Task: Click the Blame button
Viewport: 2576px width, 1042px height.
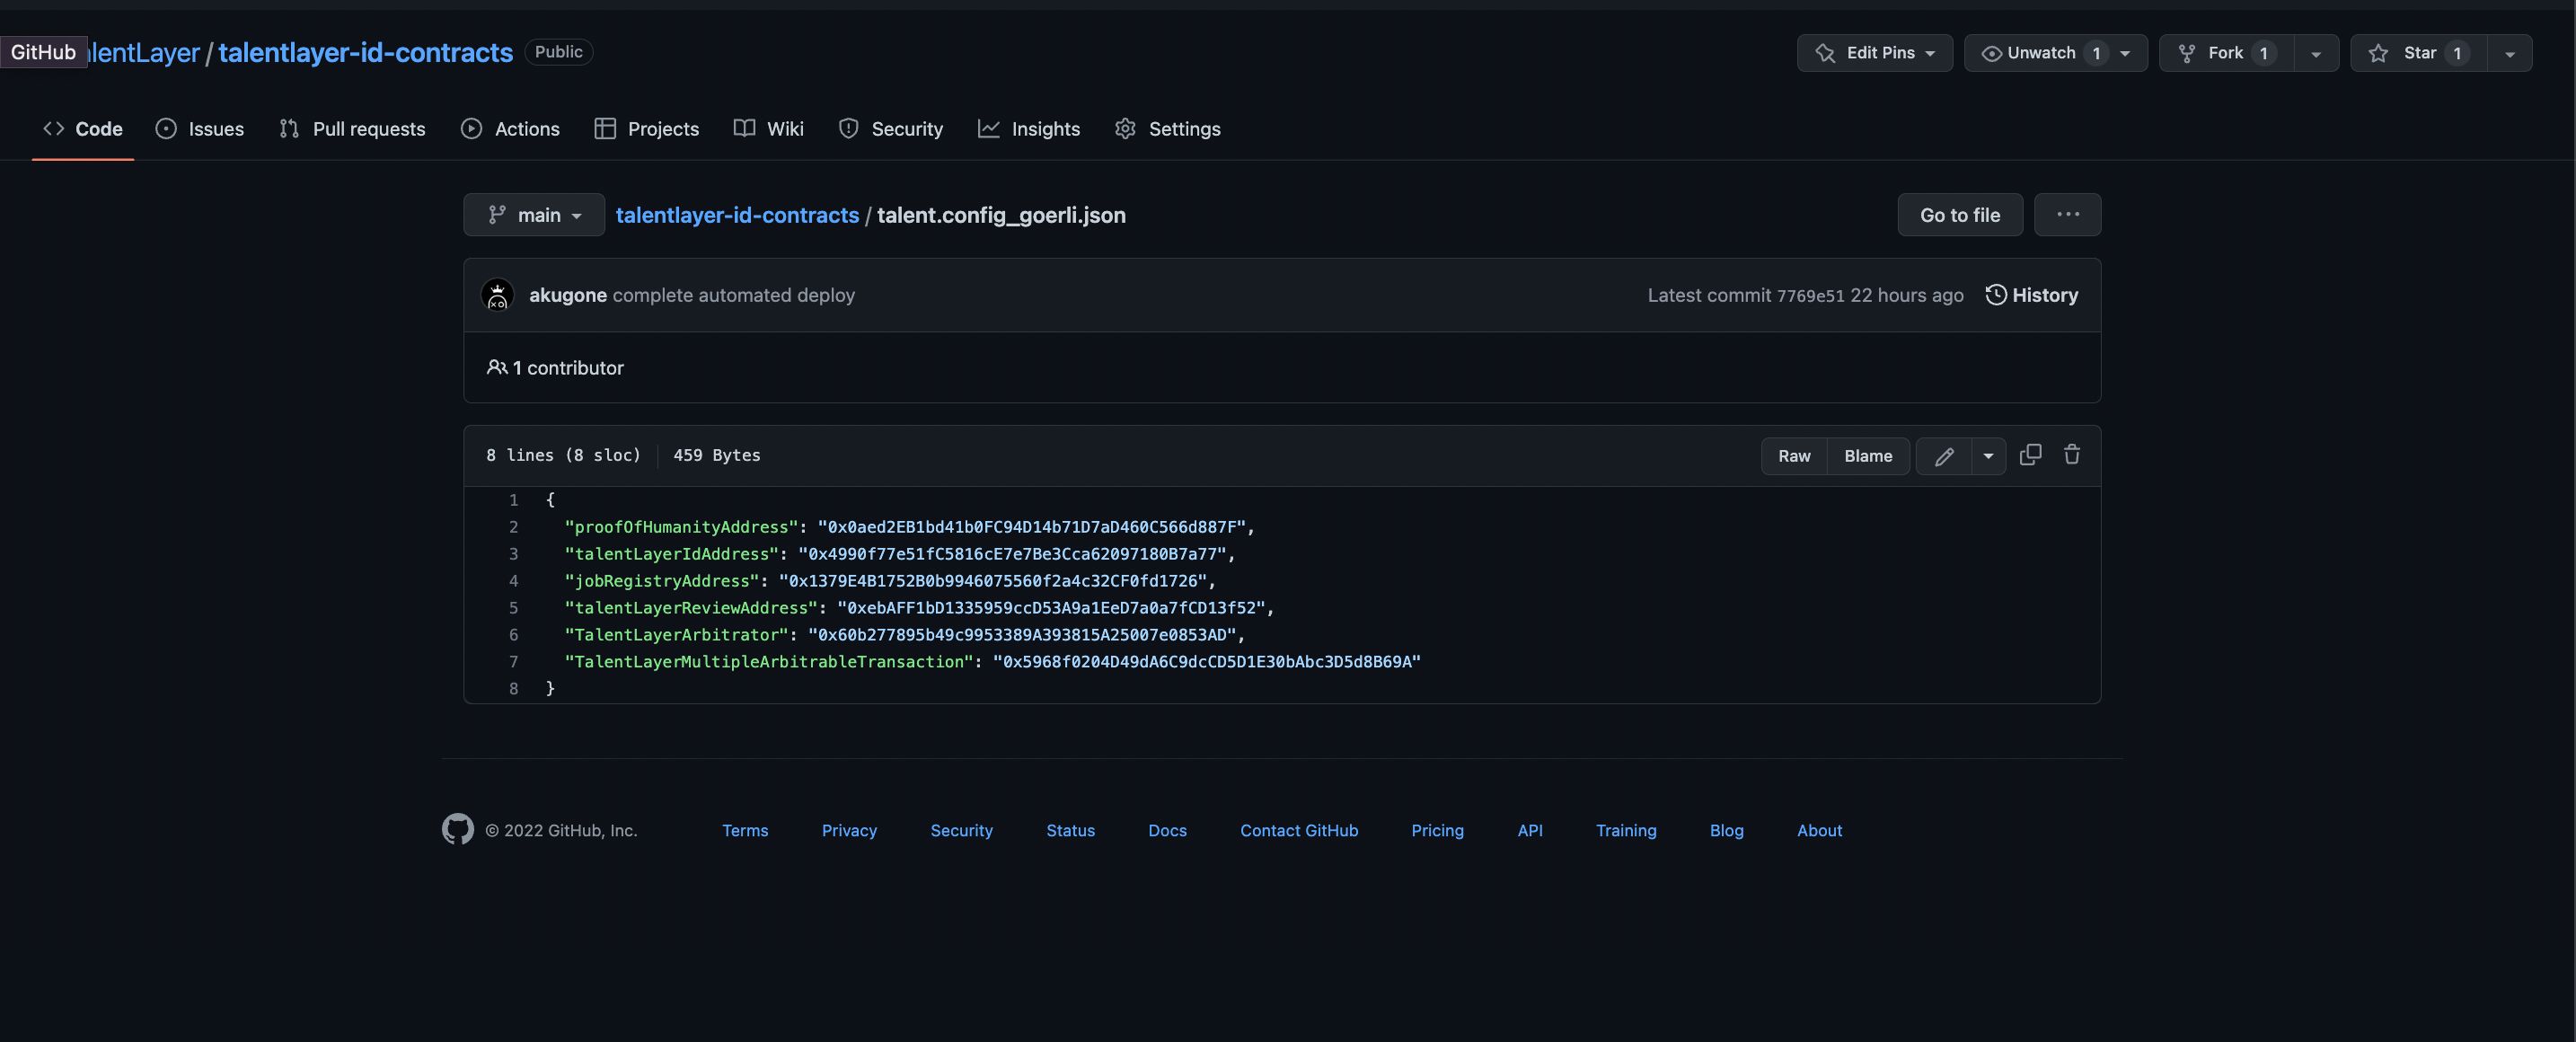Action: pyautogui.click(x=1868, y=456)
